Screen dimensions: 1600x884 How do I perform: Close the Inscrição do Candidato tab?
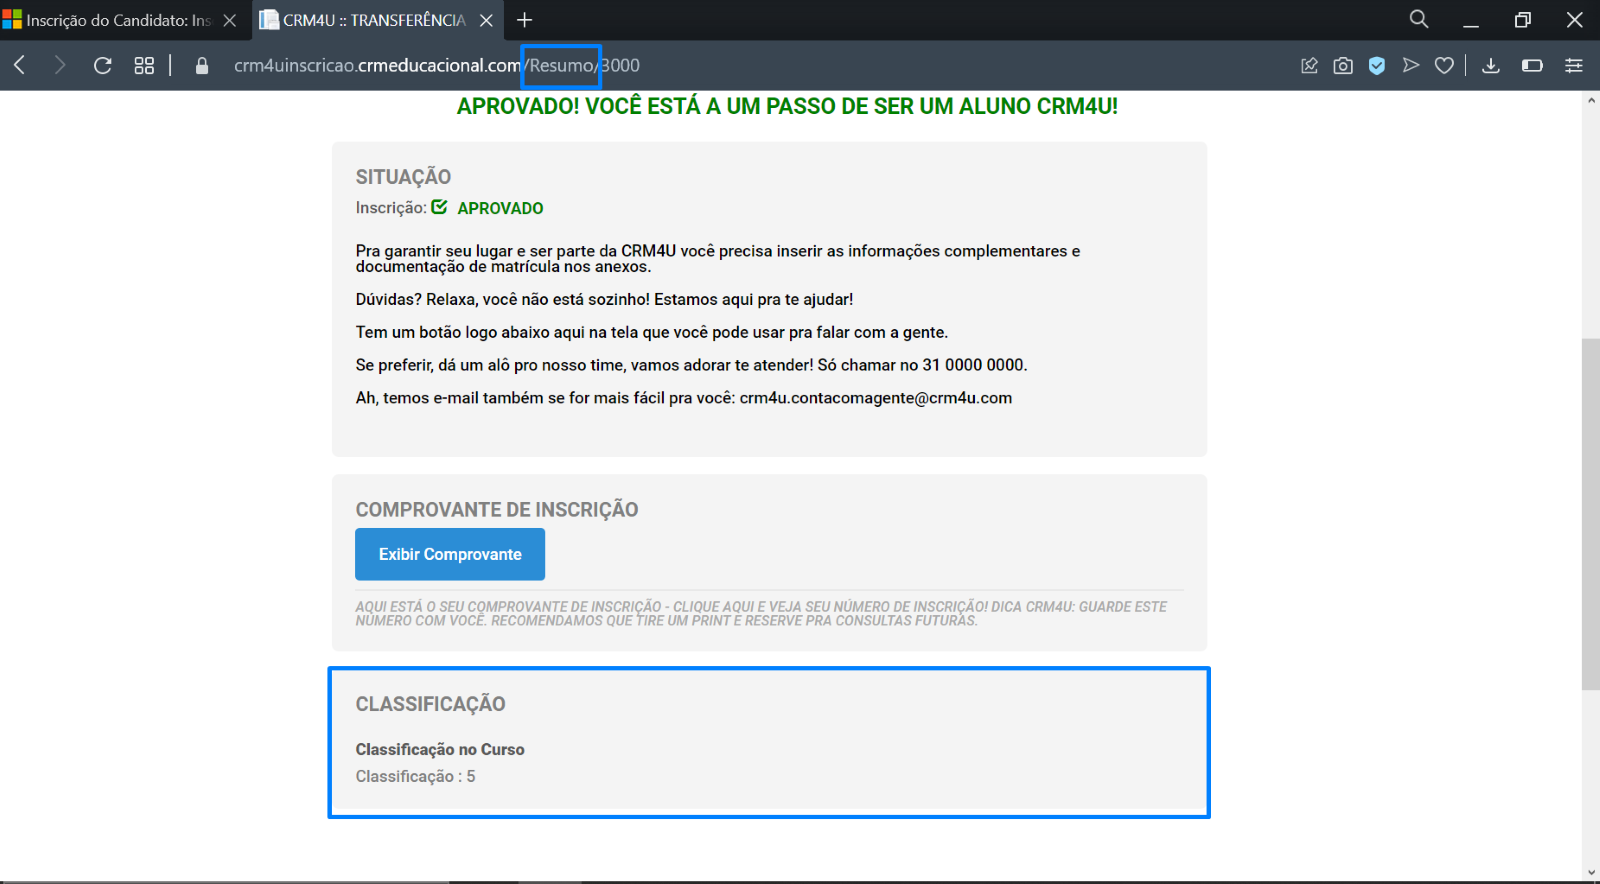(x=230, y=20)
